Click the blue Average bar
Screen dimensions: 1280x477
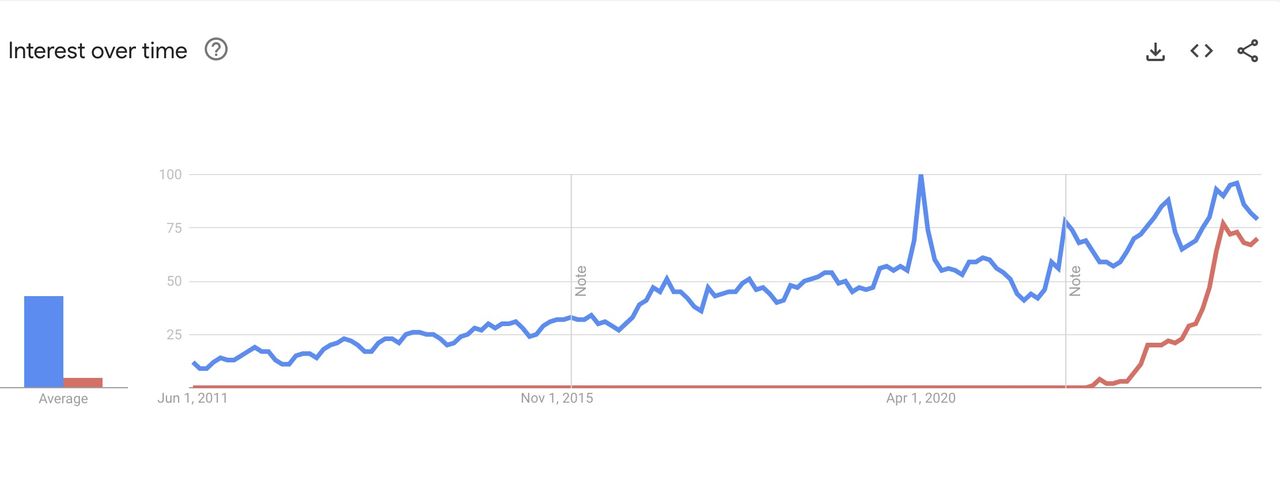(44, 341)
